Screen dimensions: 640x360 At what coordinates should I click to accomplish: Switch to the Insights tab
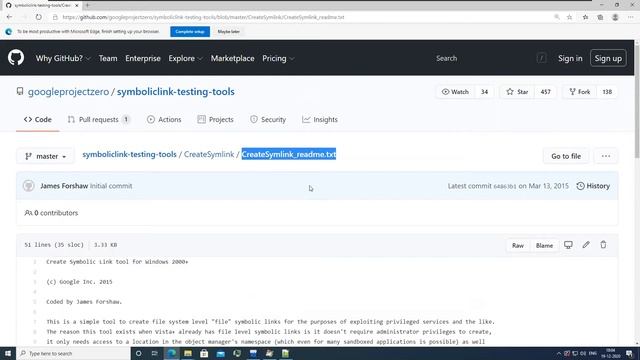[320, 120]
